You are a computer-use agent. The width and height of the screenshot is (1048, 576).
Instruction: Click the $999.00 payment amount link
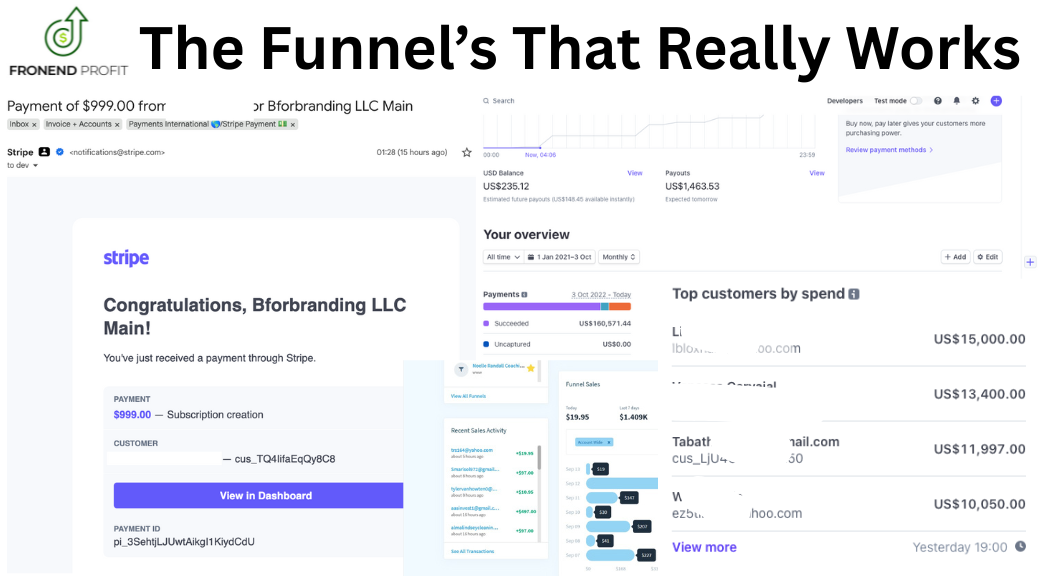(132, 414)
